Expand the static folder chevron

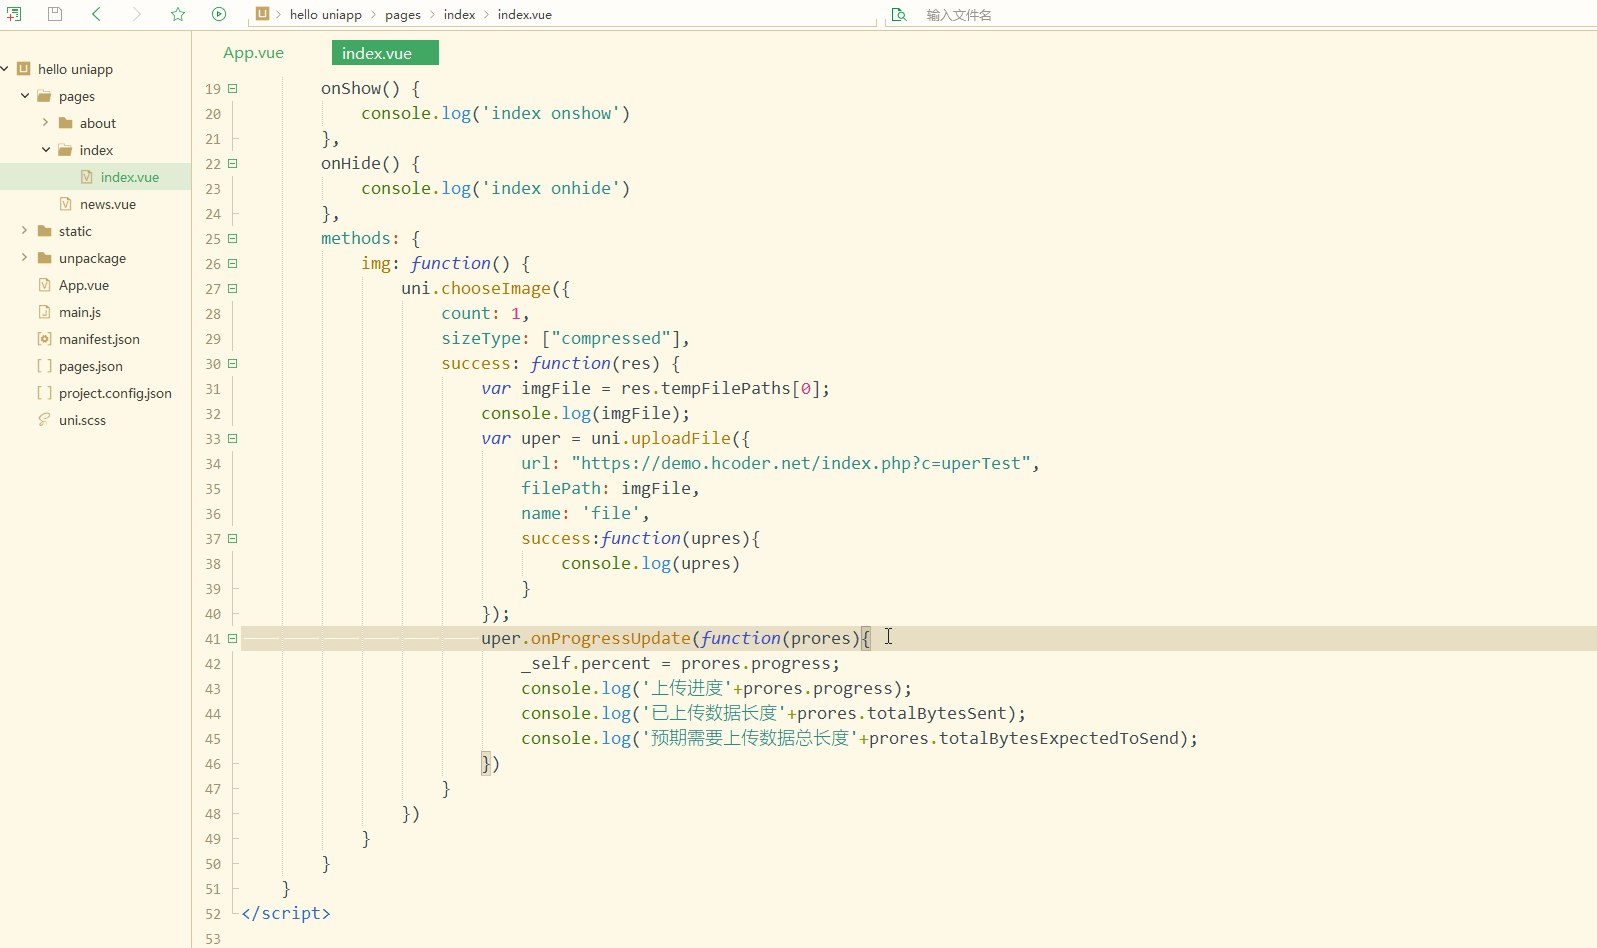24,231
